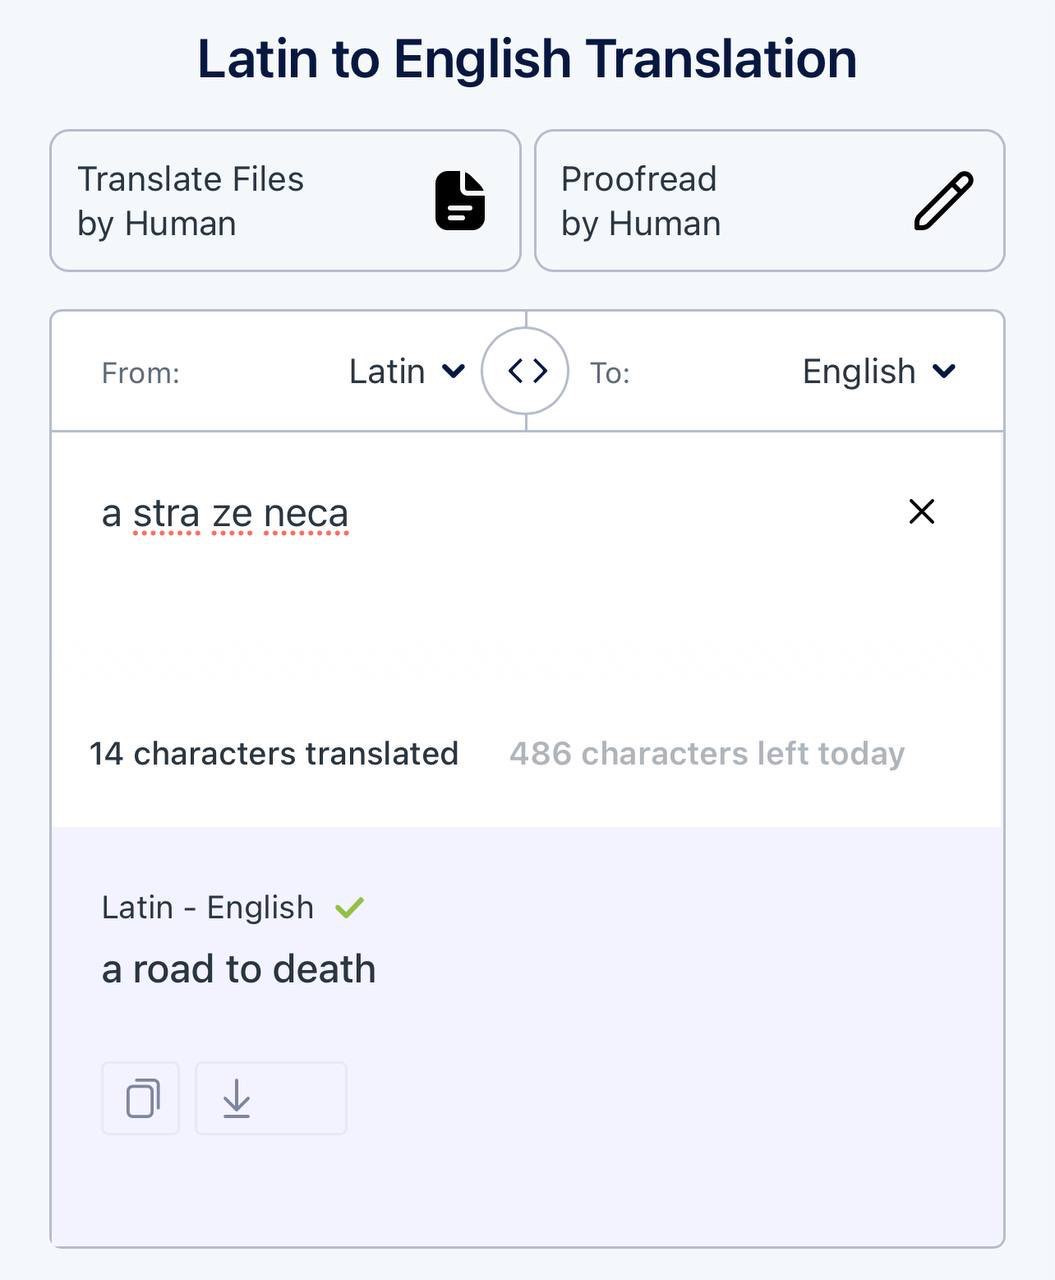The width and height of the screenshot is (1055, 1280).
Task: Open the Latin source language dropdown
Action: pos(407,372)
